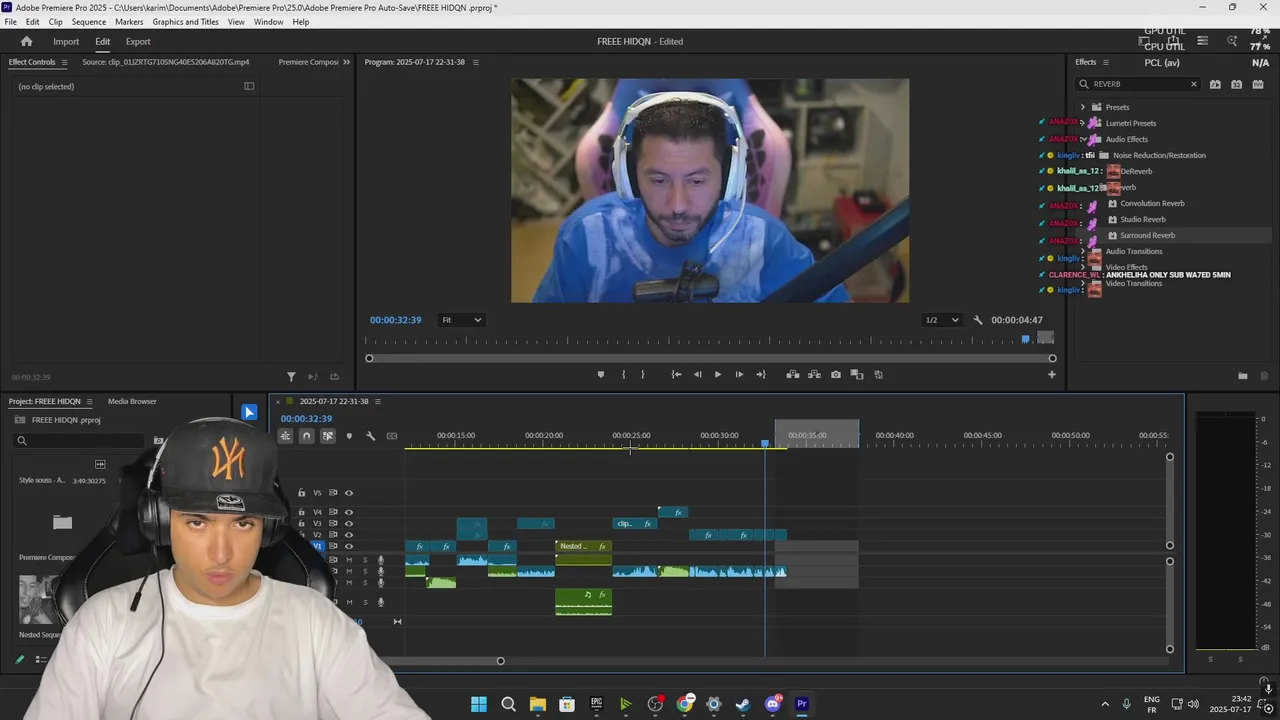The height and width of the screenshot is (720, 1280).
Task: Toggle V4 track output eye
Action: point(349,512)
